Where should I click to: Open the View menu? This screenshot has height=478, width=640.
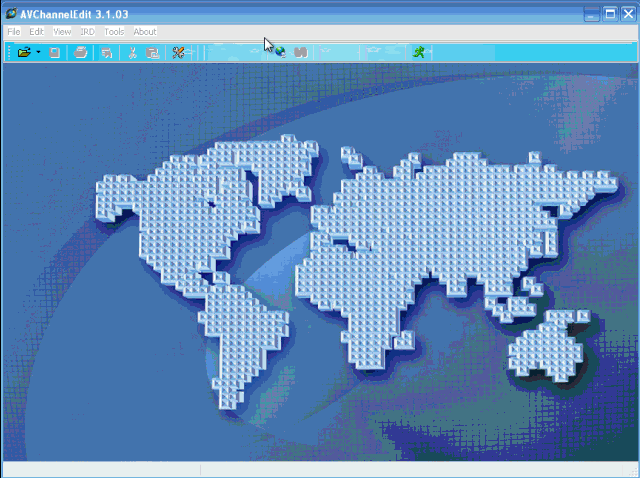point(62,32)
